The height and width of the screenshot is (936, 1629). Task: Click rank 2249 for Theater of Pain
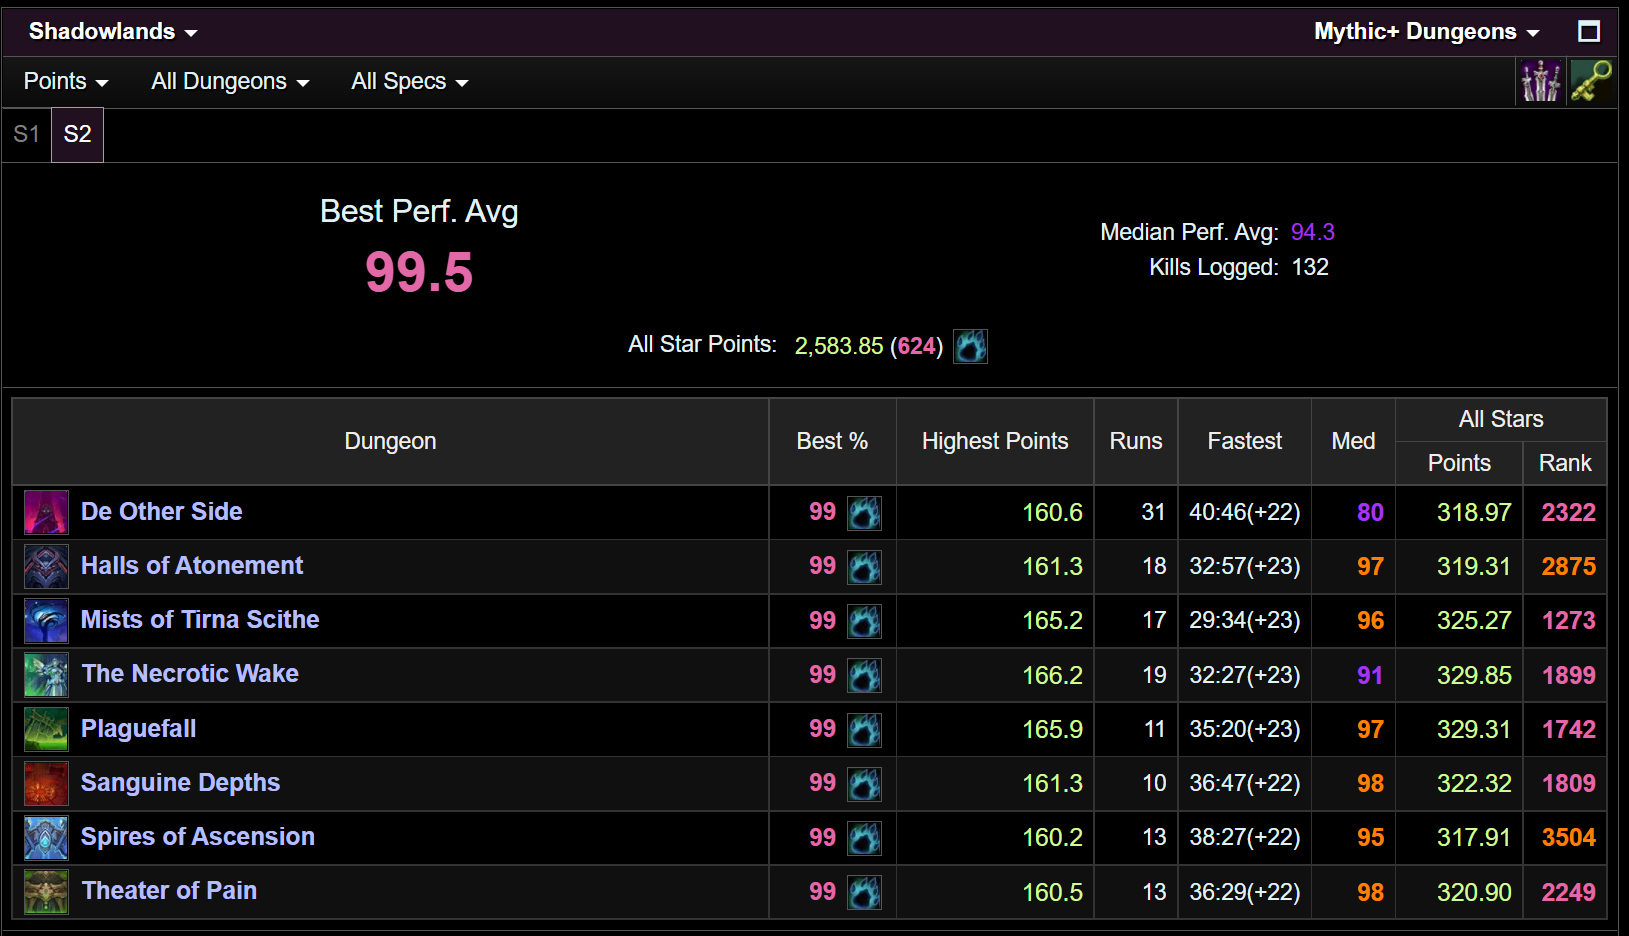(1568, 892)
